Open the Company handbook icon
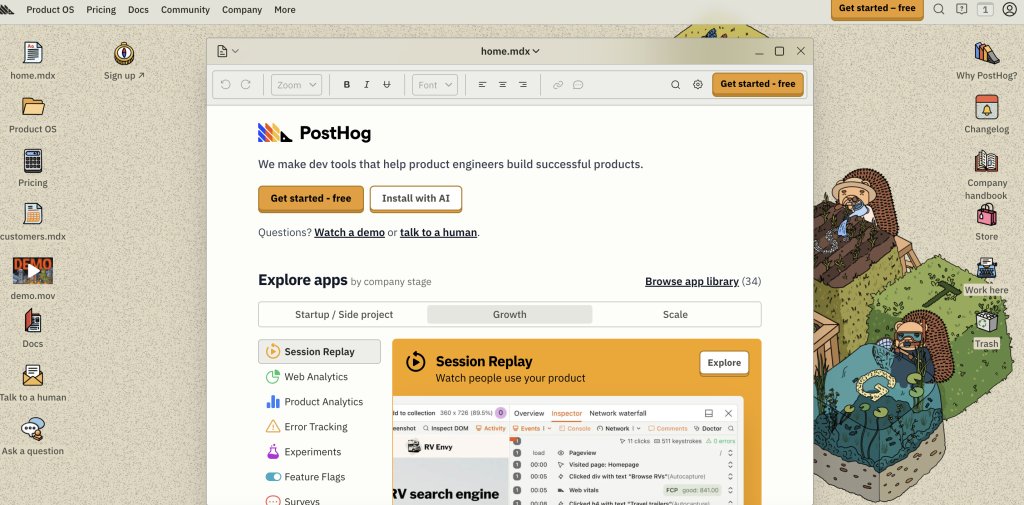1024x505 pixels. click(987, 161)
